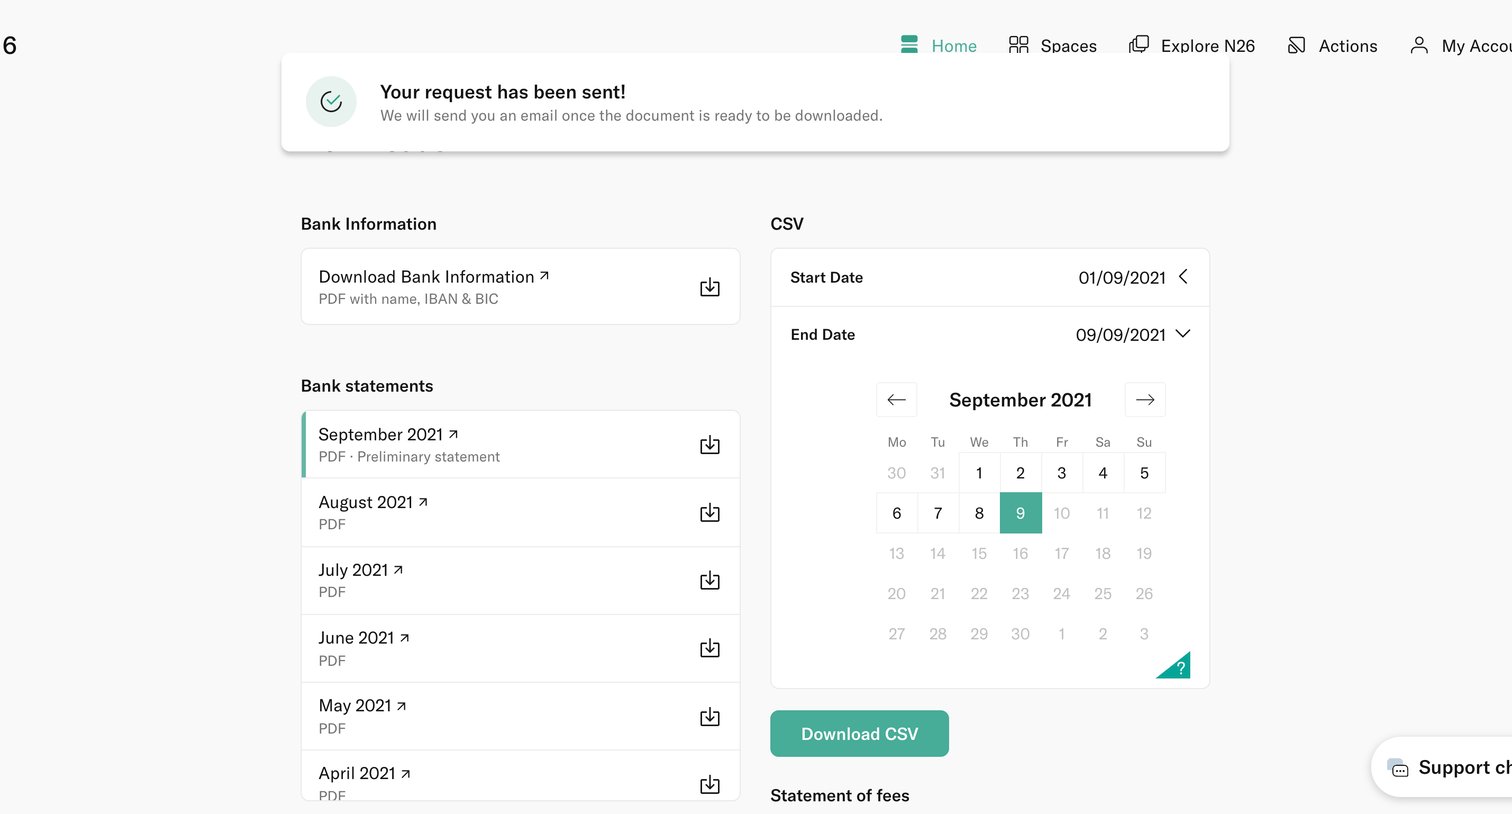Image resolution: width=1512 pixels, height=814 pixels.
Task: Download the Bank Information PDF icon
Action: pyautogui.click(x=710, y=287)
